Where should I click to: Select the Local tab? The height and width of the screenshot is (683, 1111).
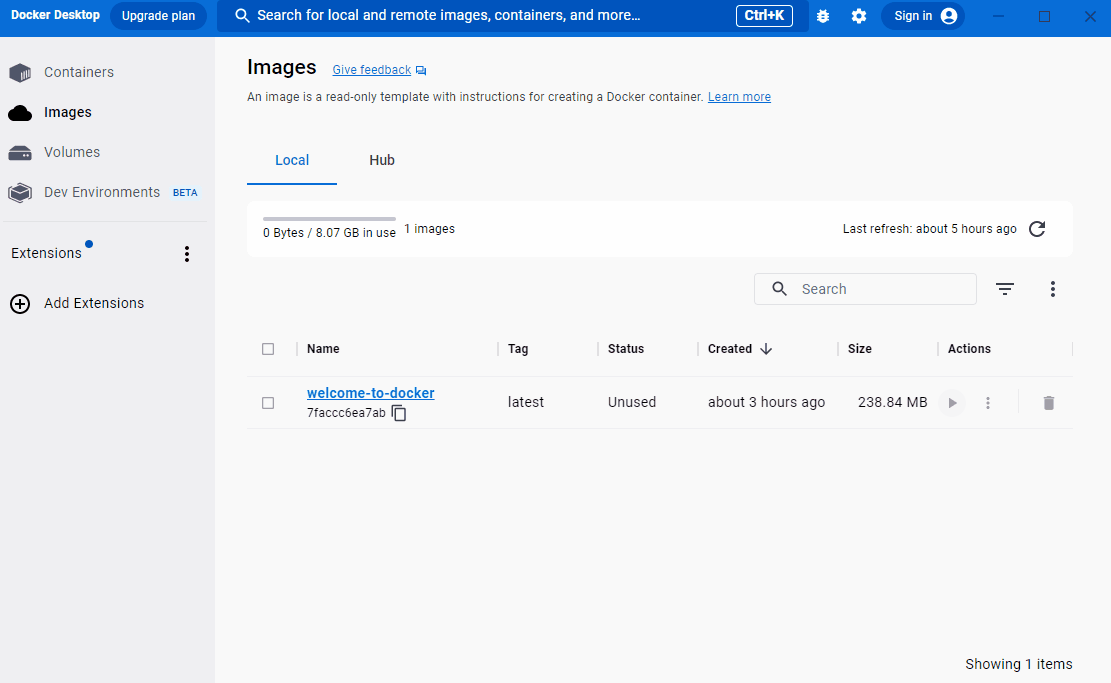[291, 160]
